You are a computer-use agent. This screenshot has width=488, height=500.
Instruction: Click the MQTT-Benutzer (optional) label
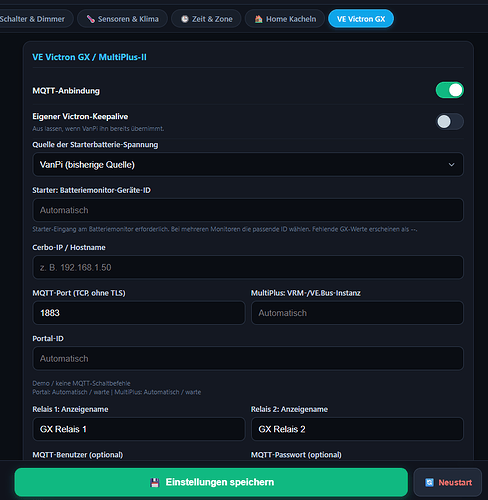[x=78, y=455]
